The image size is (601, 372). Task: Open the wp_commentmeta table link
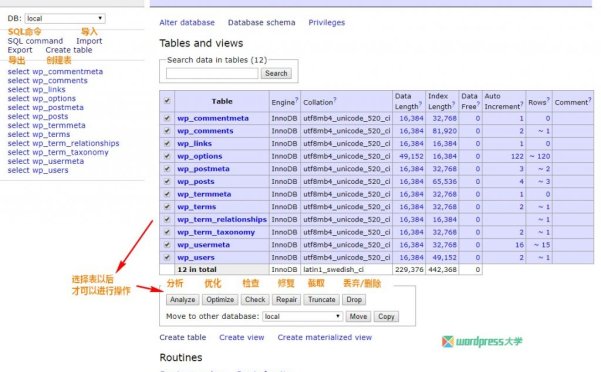pos(213,118)
